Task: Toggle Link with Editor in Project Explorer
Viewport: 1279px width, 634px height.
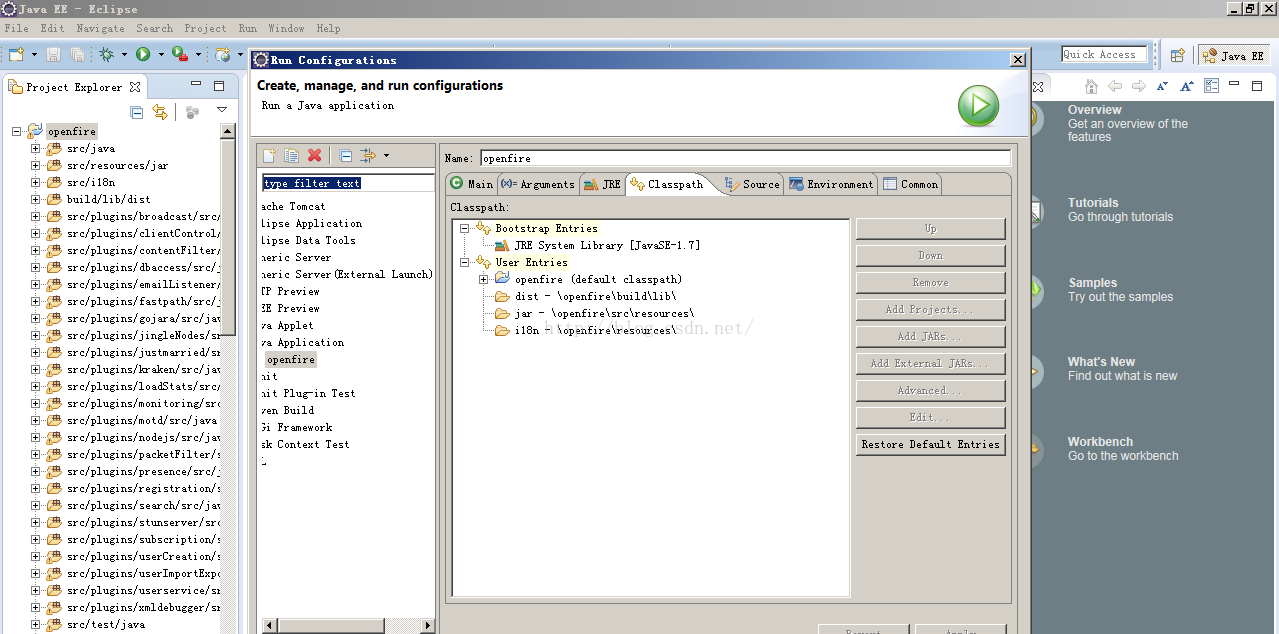Action: coord(160,112)
